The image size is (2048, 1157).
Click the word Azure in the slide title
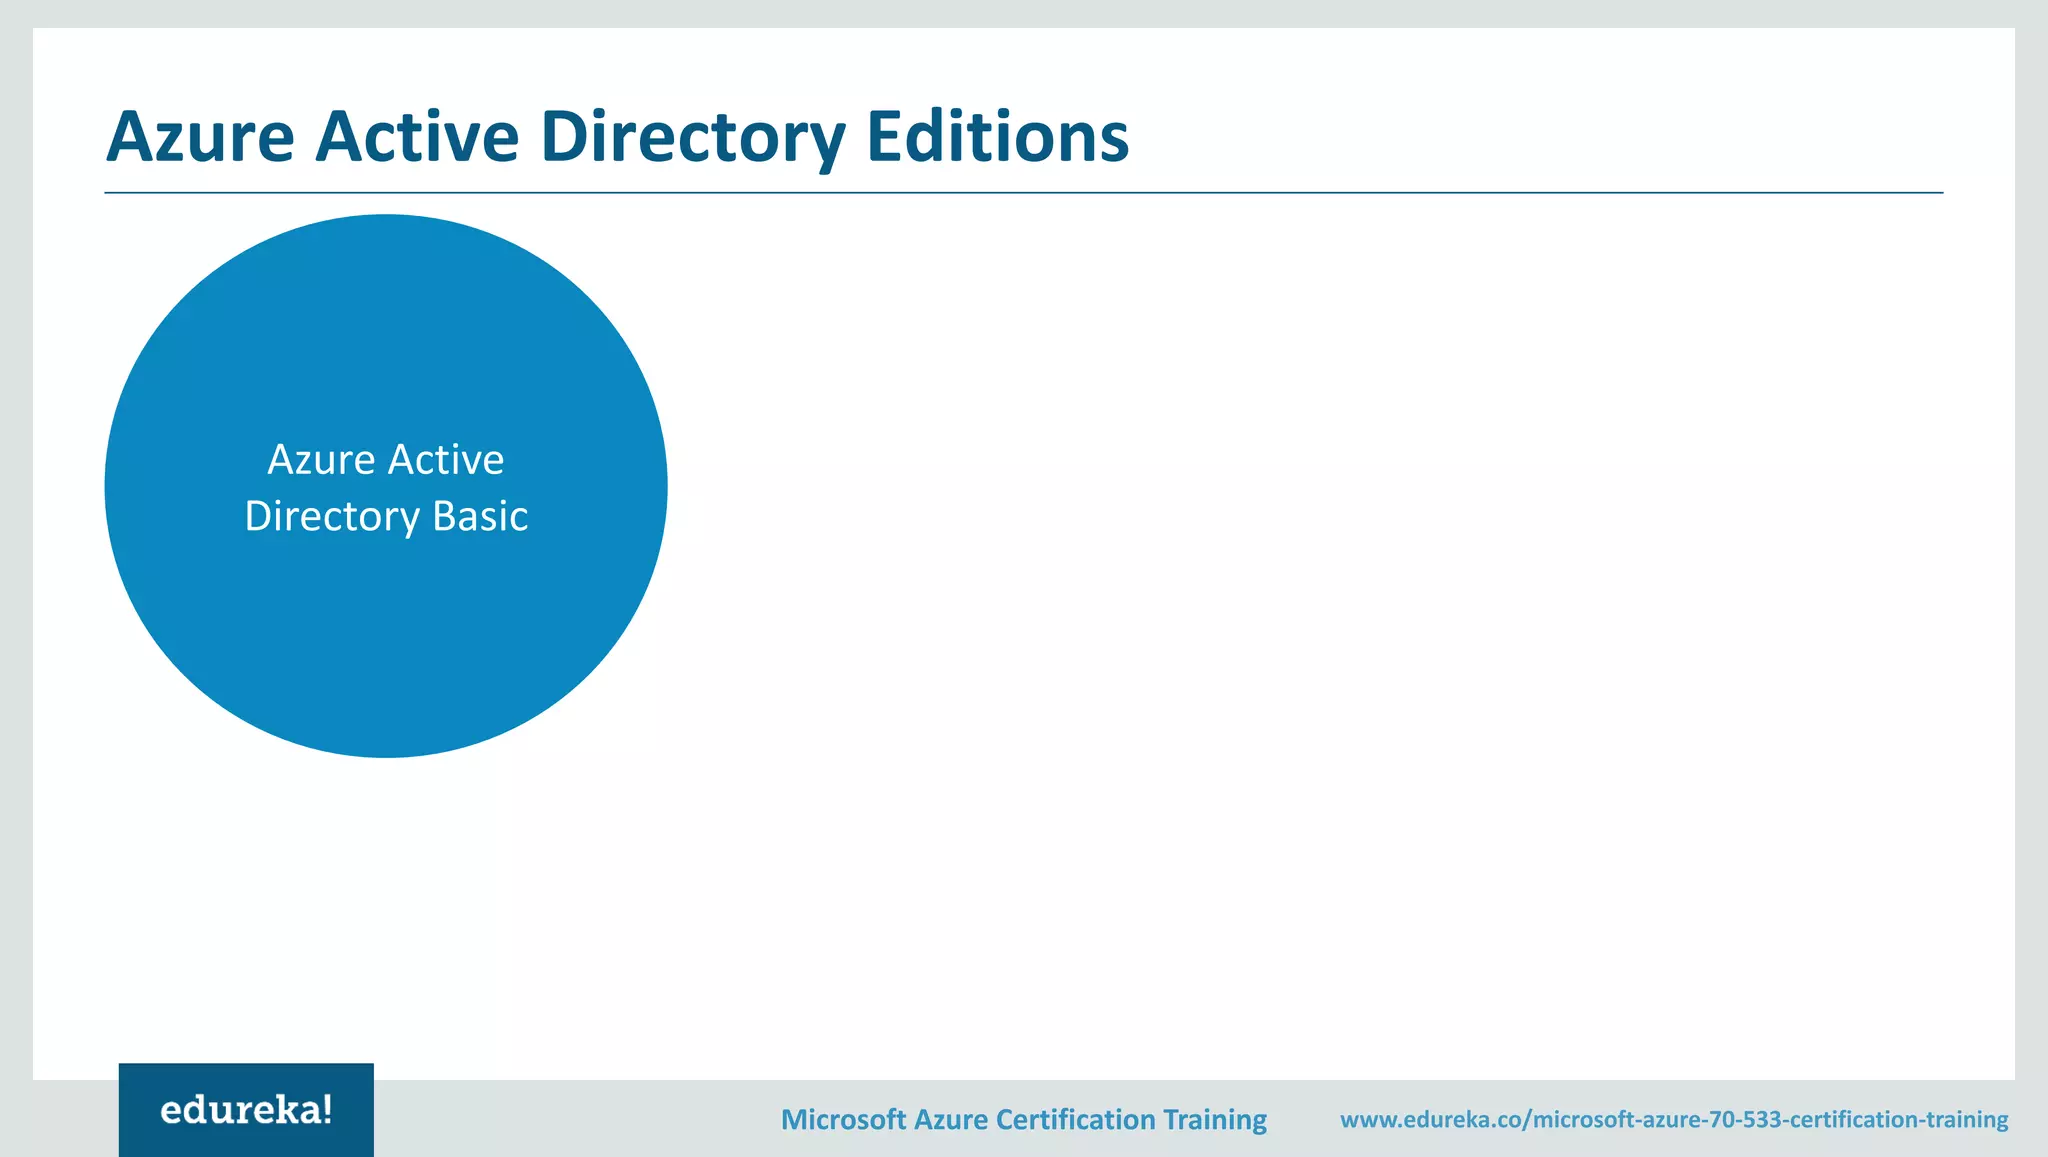pos(200,137)
